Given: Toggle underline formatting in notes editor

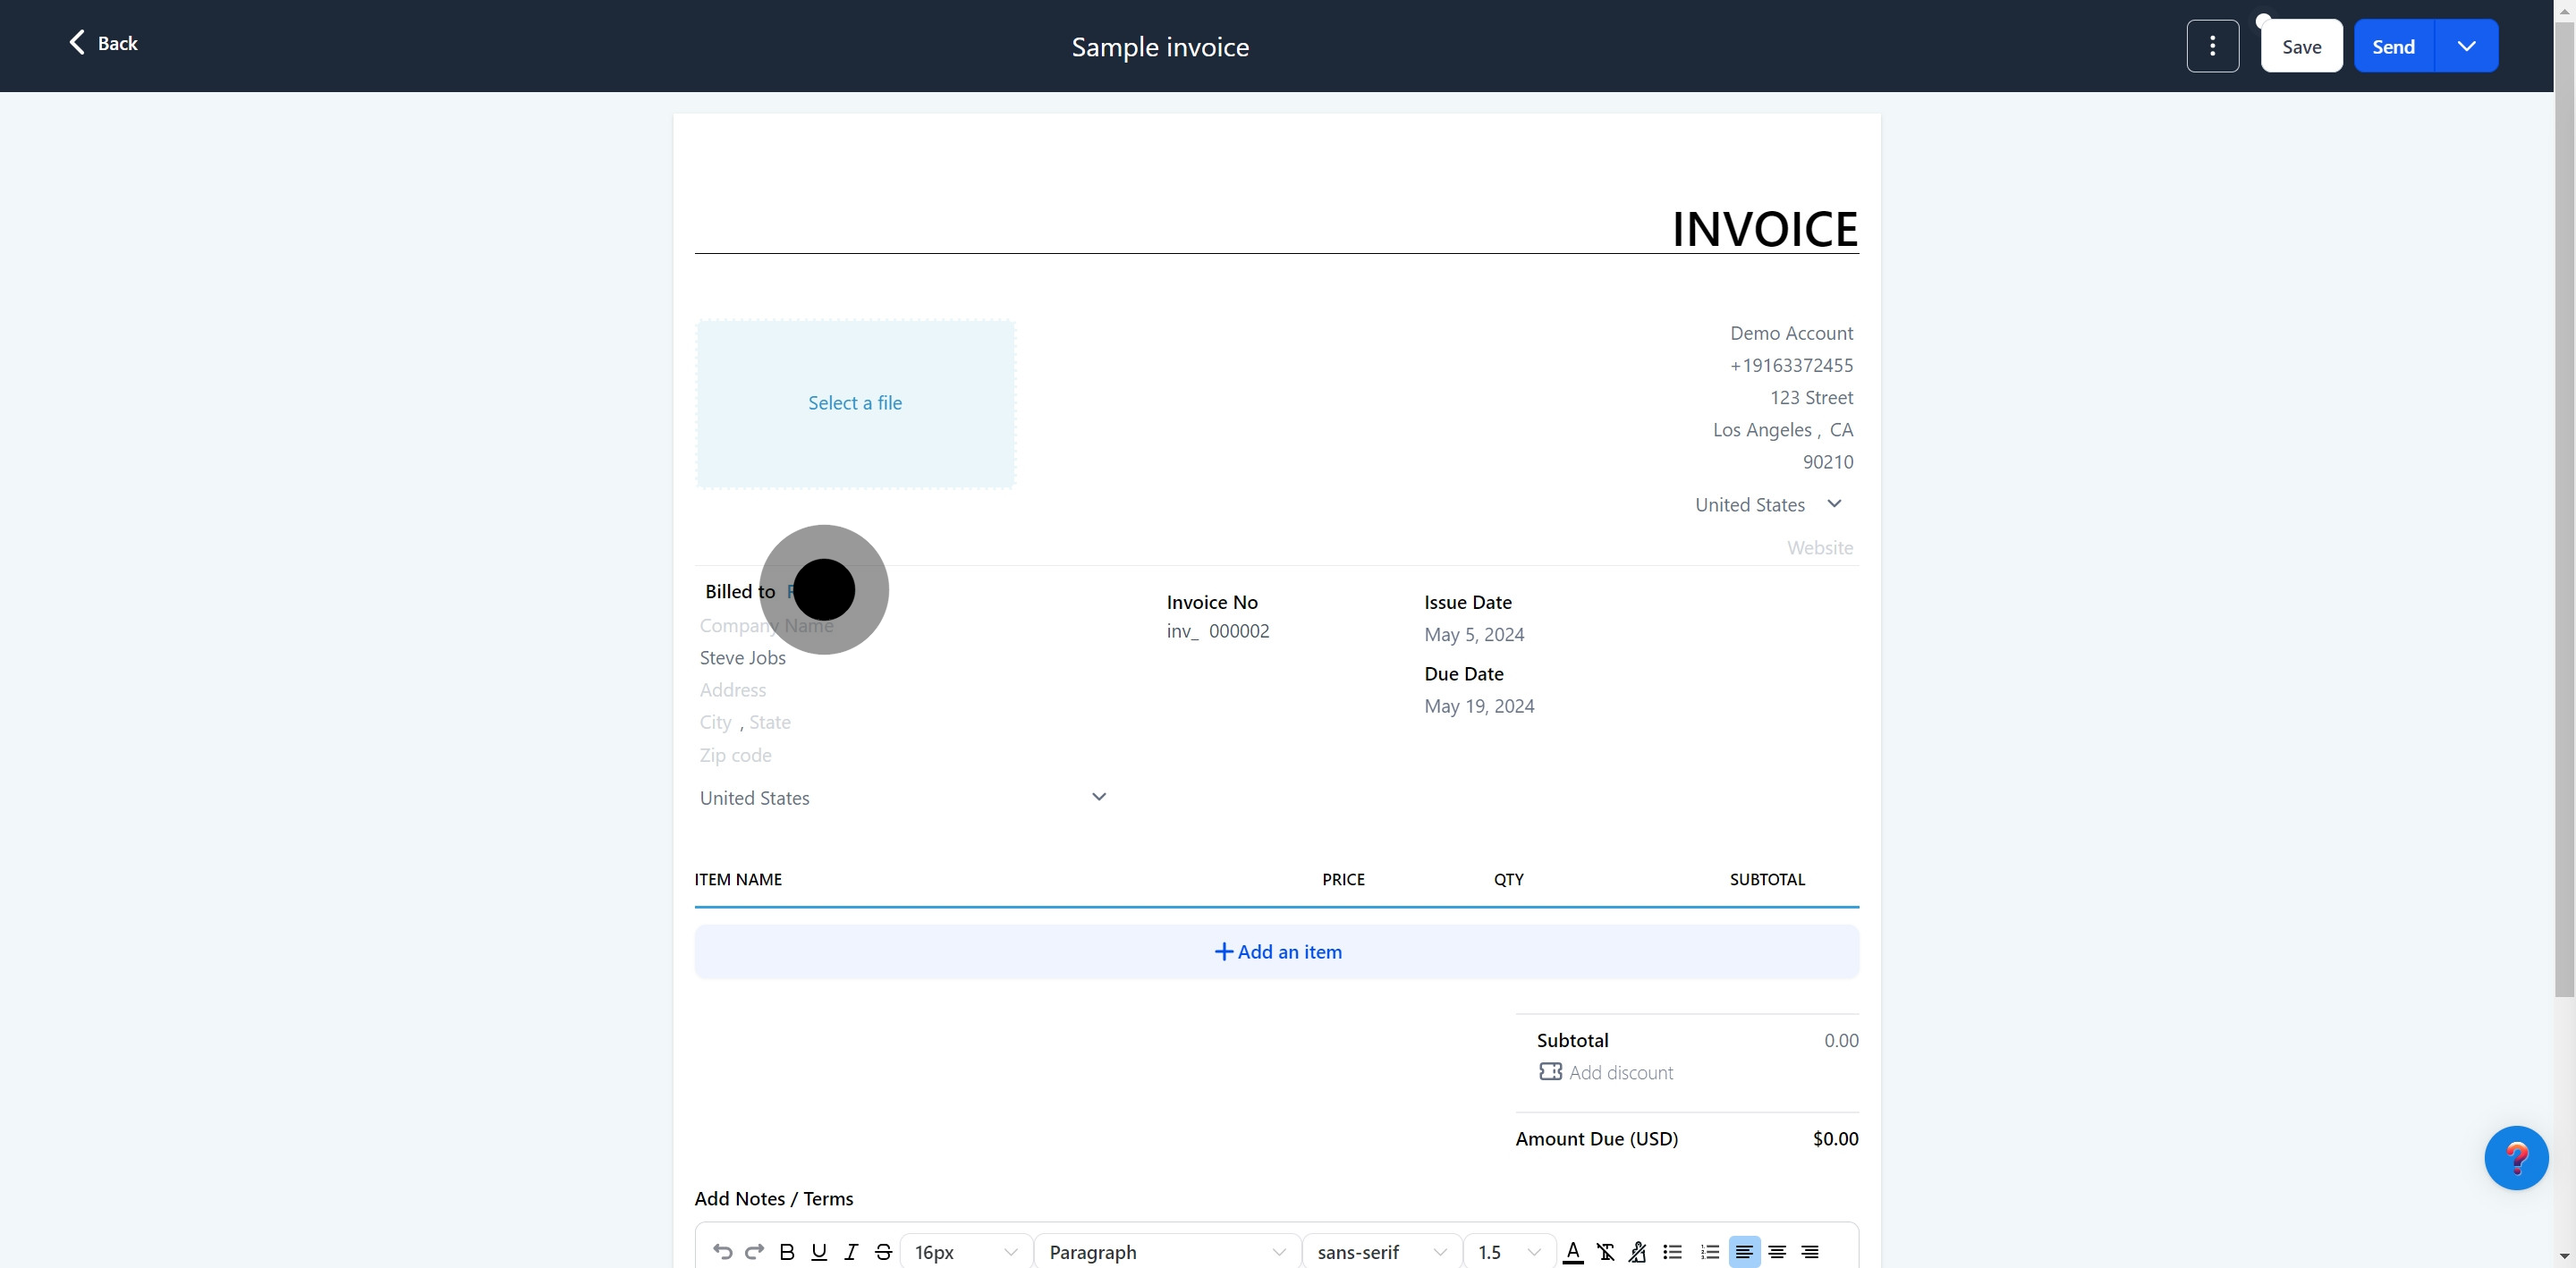Looking at the screenshot, I should point(819,1251).
